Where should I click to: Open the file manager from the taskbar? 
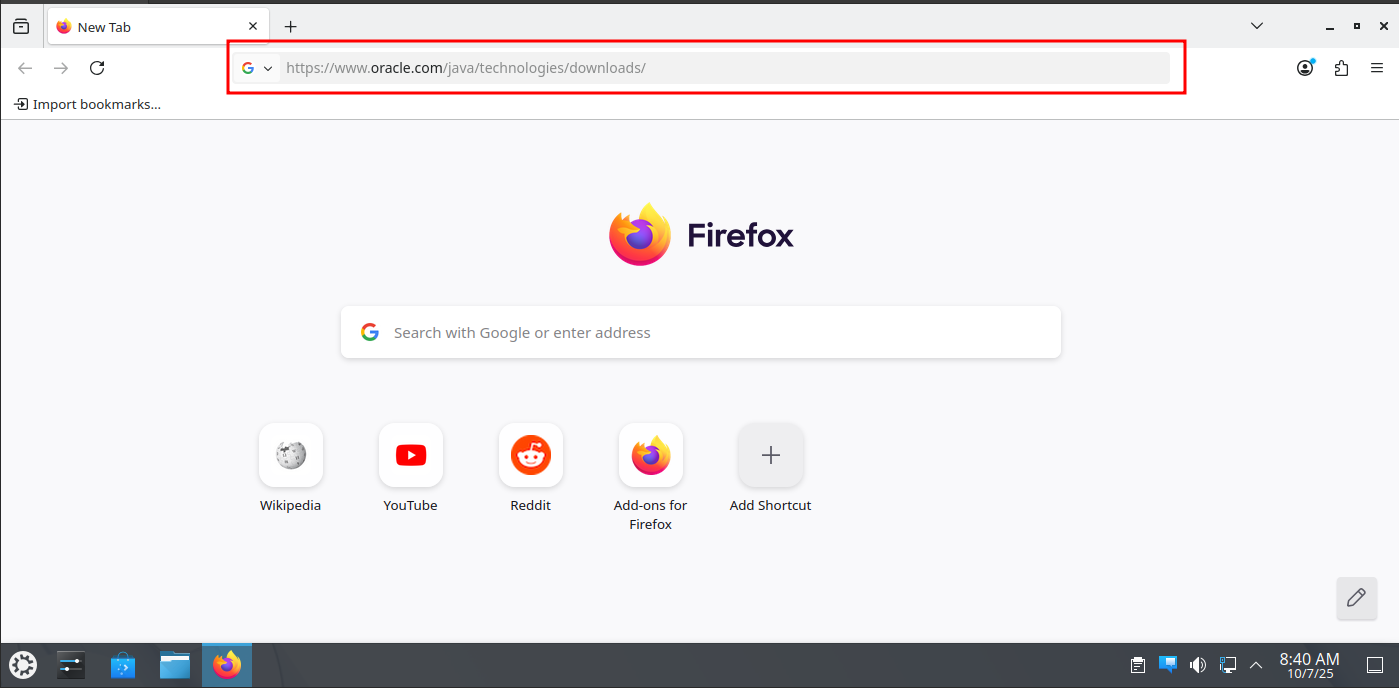[175, 665]
